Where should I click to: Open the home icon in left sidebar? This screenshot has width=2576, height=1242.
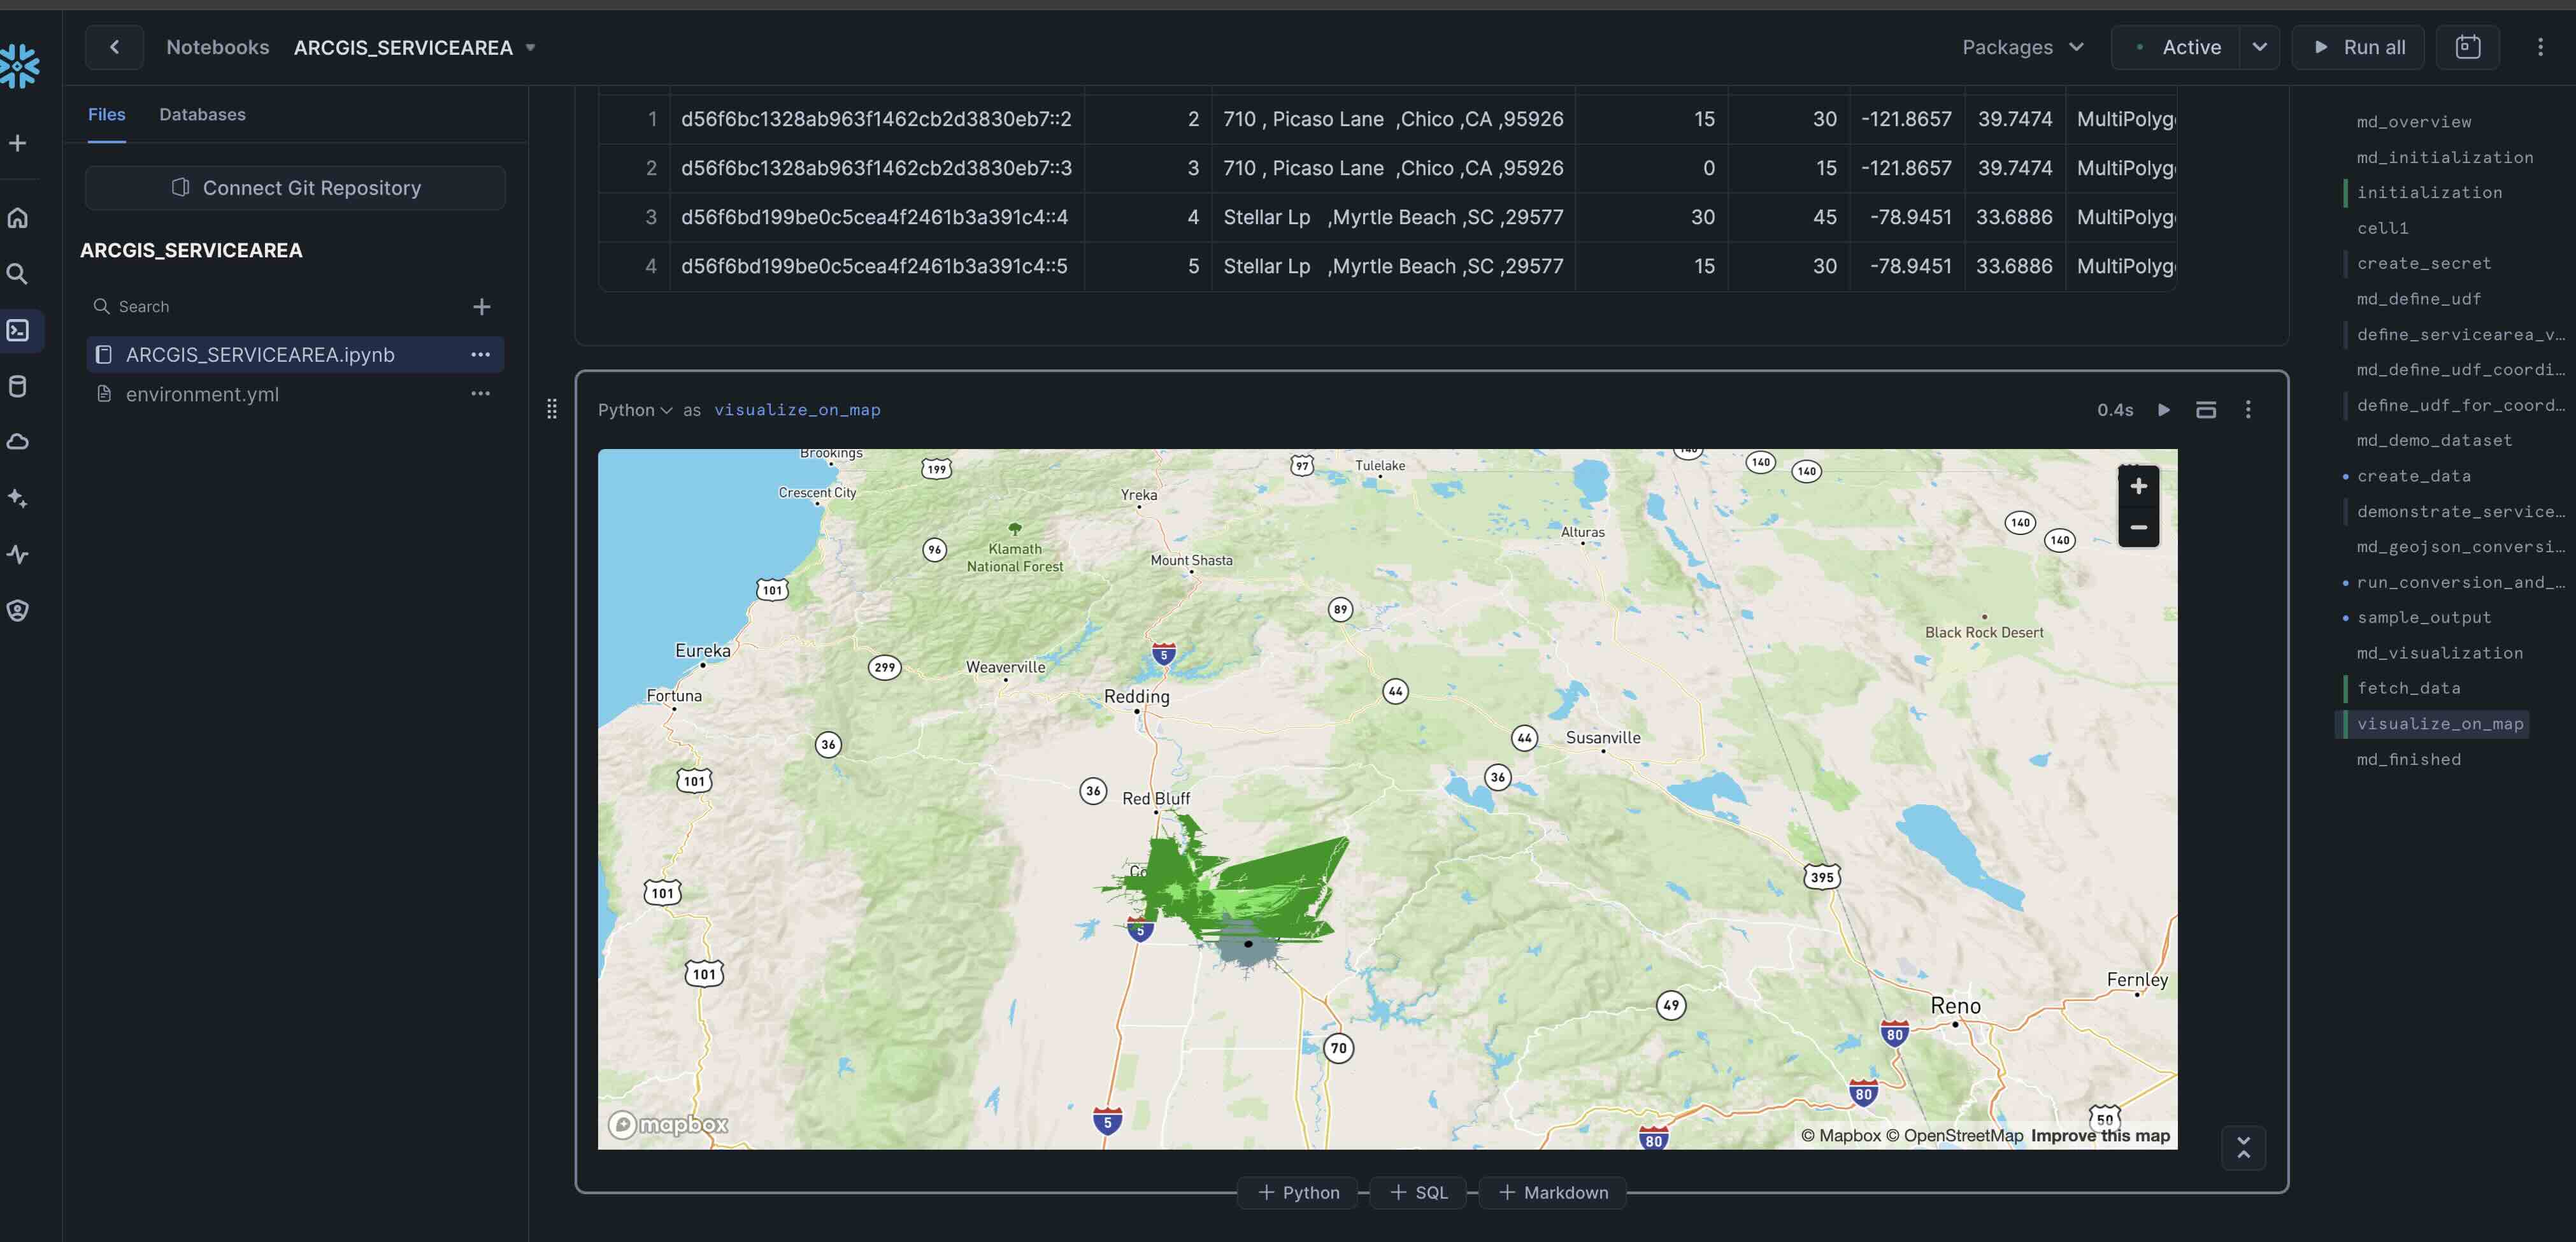point(18,218)
